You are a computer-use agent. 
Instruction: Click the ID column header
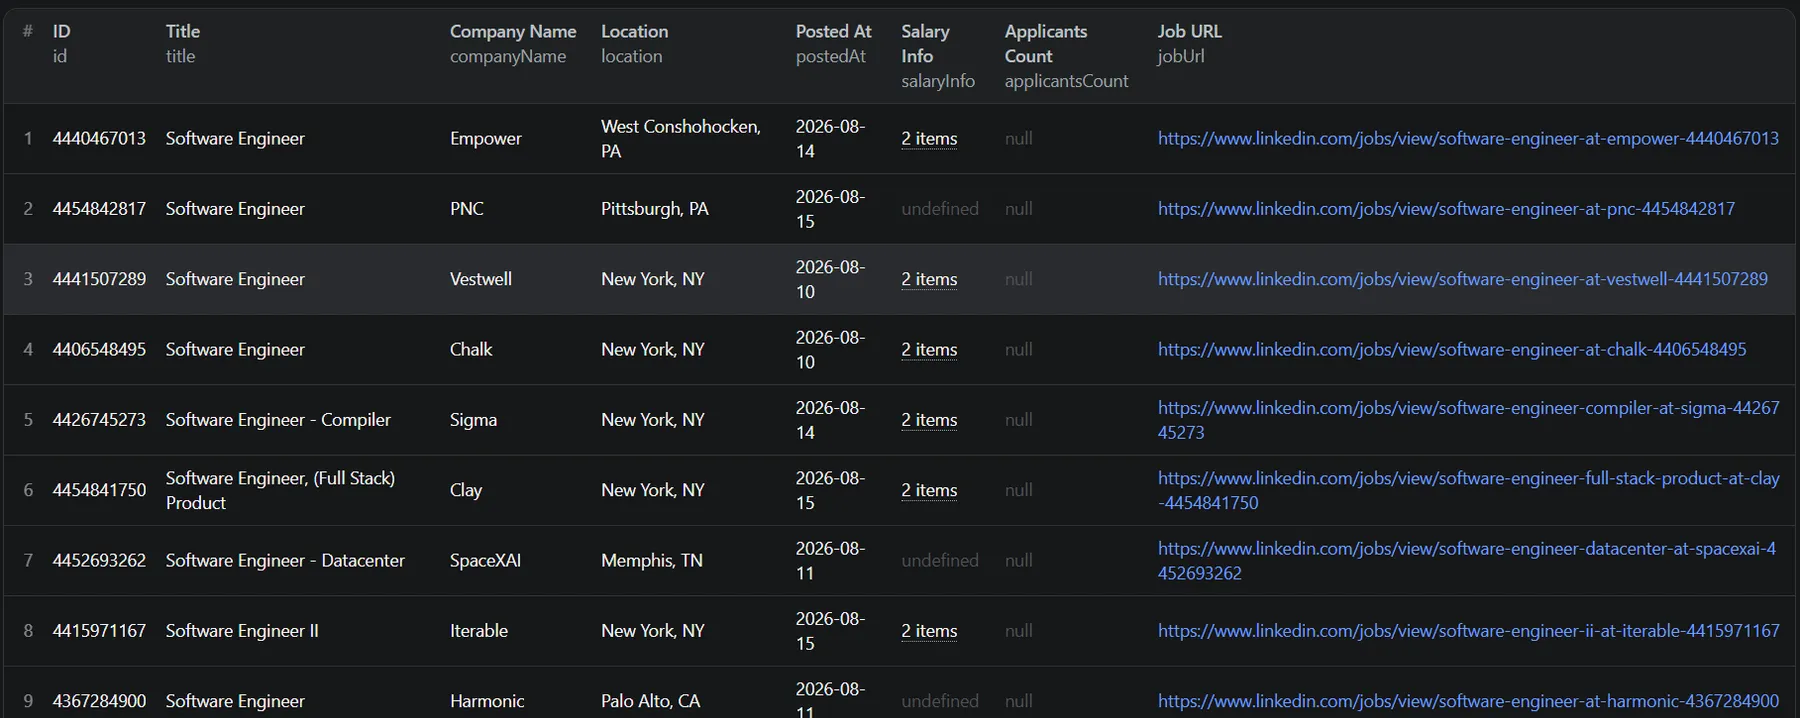pyautogui.click(x=61, y=31)
